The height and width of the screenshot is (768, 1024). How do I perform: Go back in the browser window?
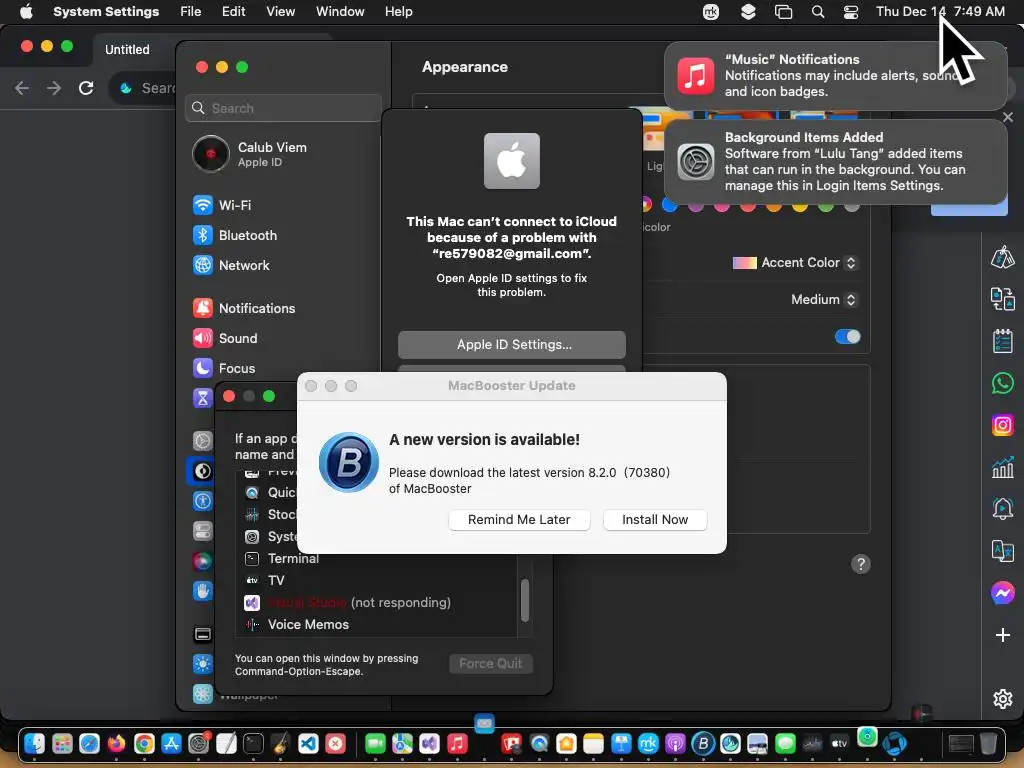22,88
